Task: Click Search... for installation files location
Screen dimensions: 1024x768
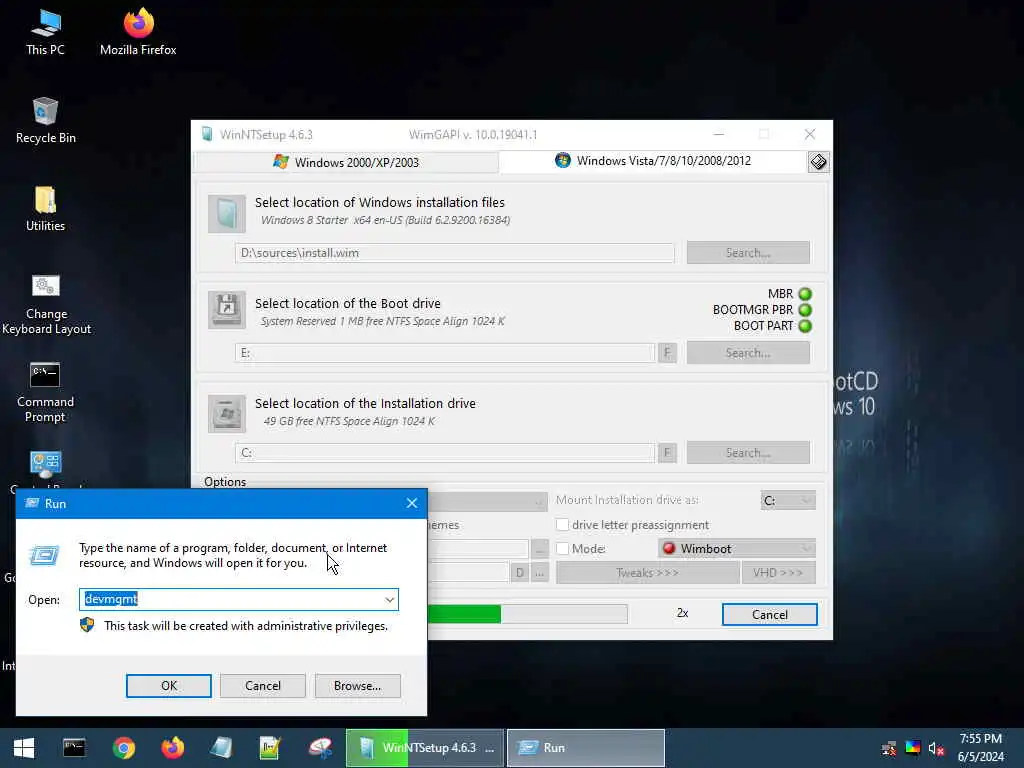Action: tap(748, 253)
